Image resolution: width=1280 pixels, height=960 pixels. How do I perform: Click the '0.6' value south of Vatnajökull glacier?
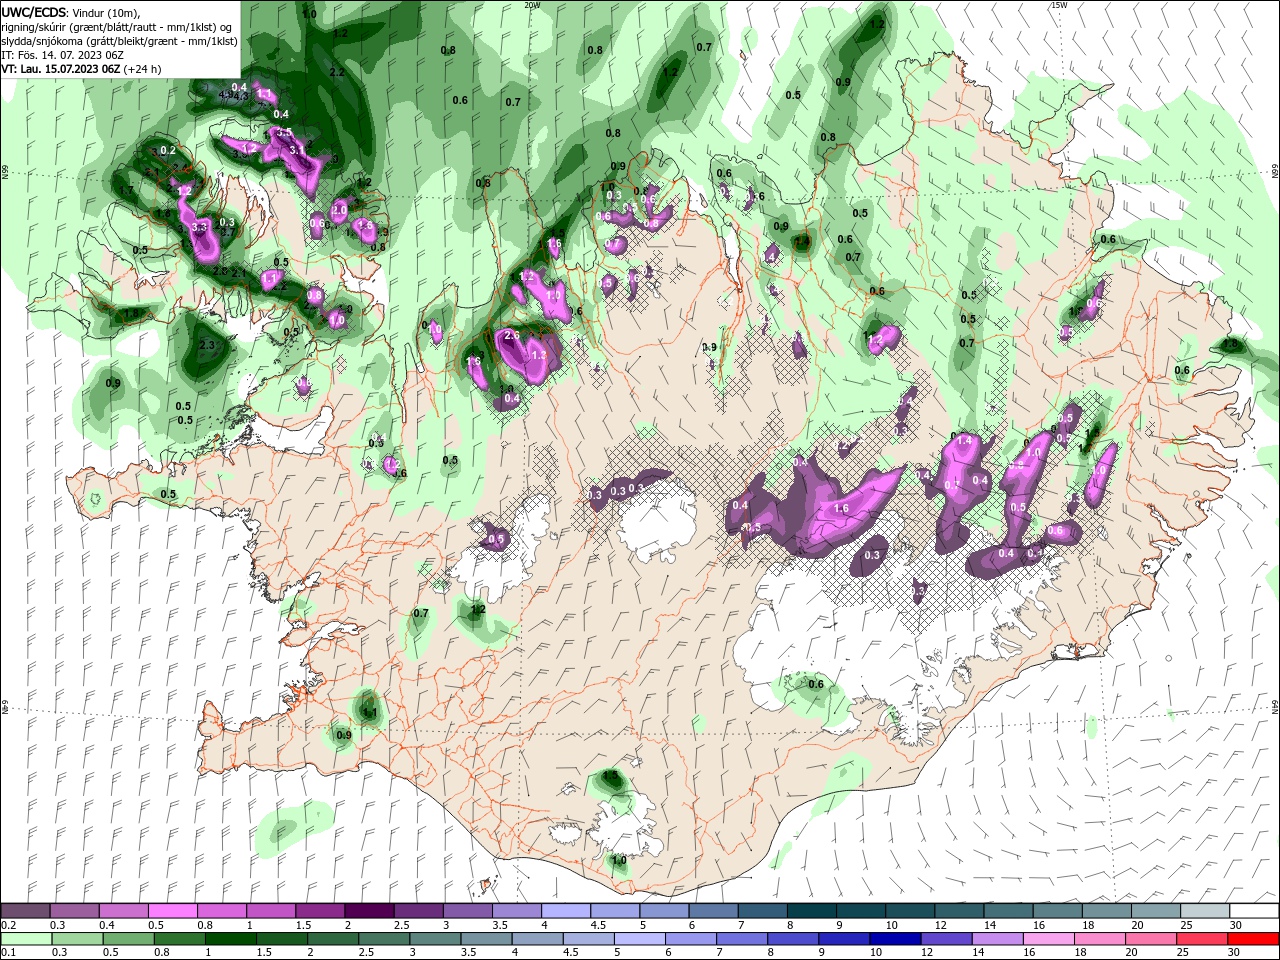coord(816,684)
